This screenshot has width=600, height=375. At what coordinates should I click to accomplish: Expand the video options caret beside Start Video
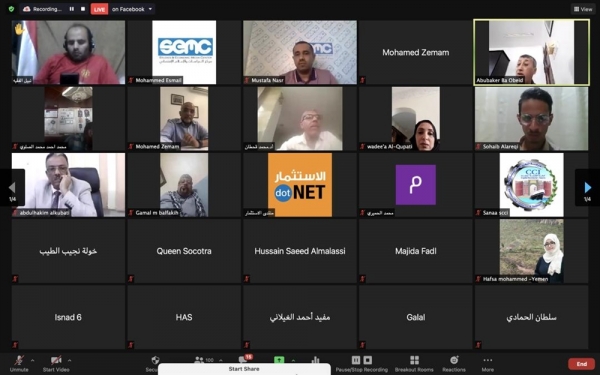69,360
